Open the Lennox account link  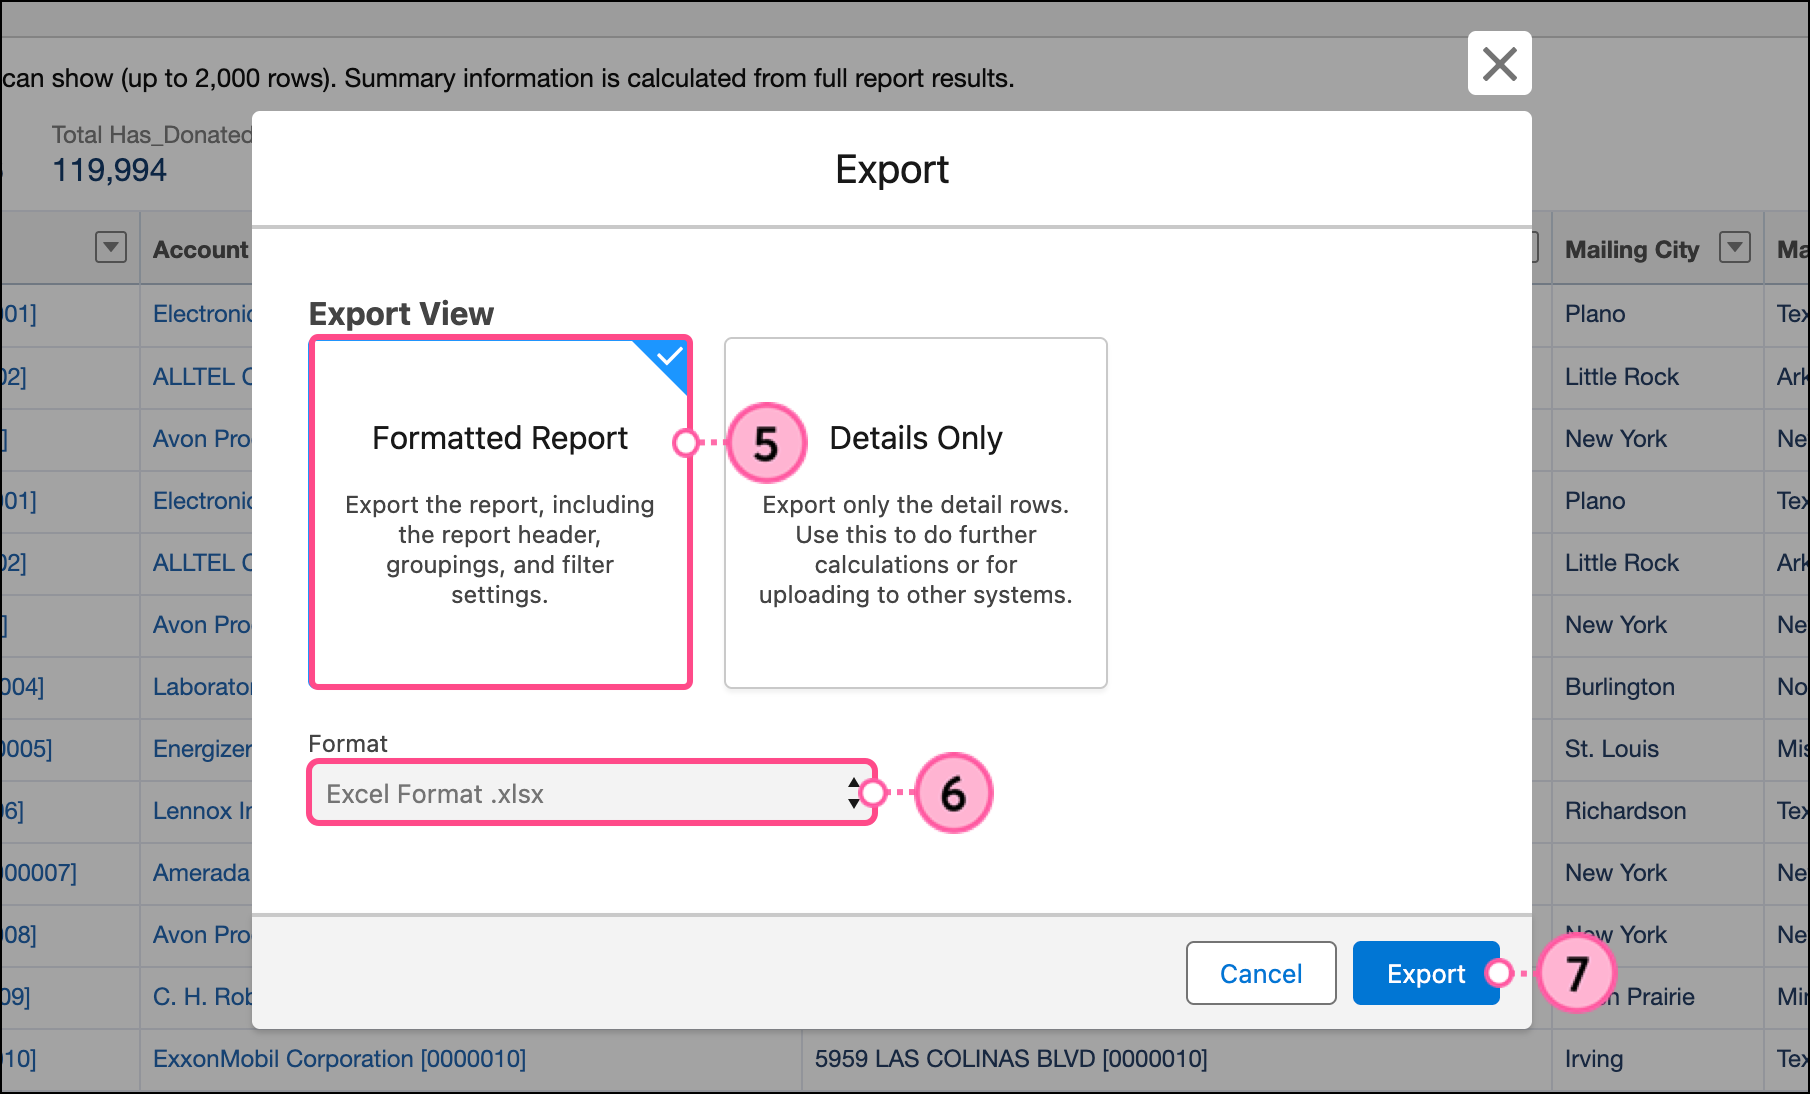202,811
